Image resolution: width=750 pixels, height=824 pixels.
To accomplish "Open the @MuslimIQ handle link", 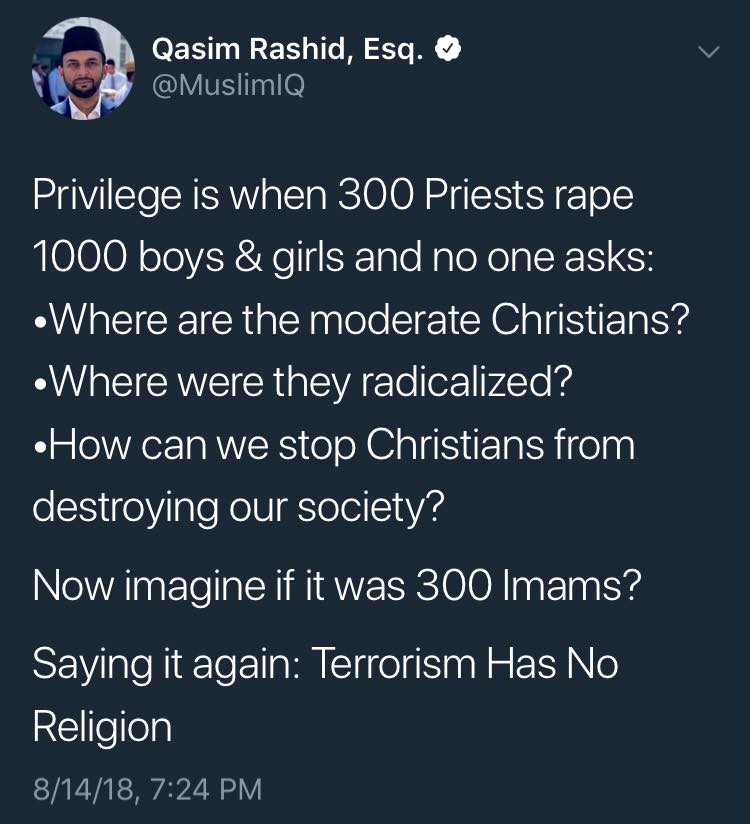I will coord(228,85).
